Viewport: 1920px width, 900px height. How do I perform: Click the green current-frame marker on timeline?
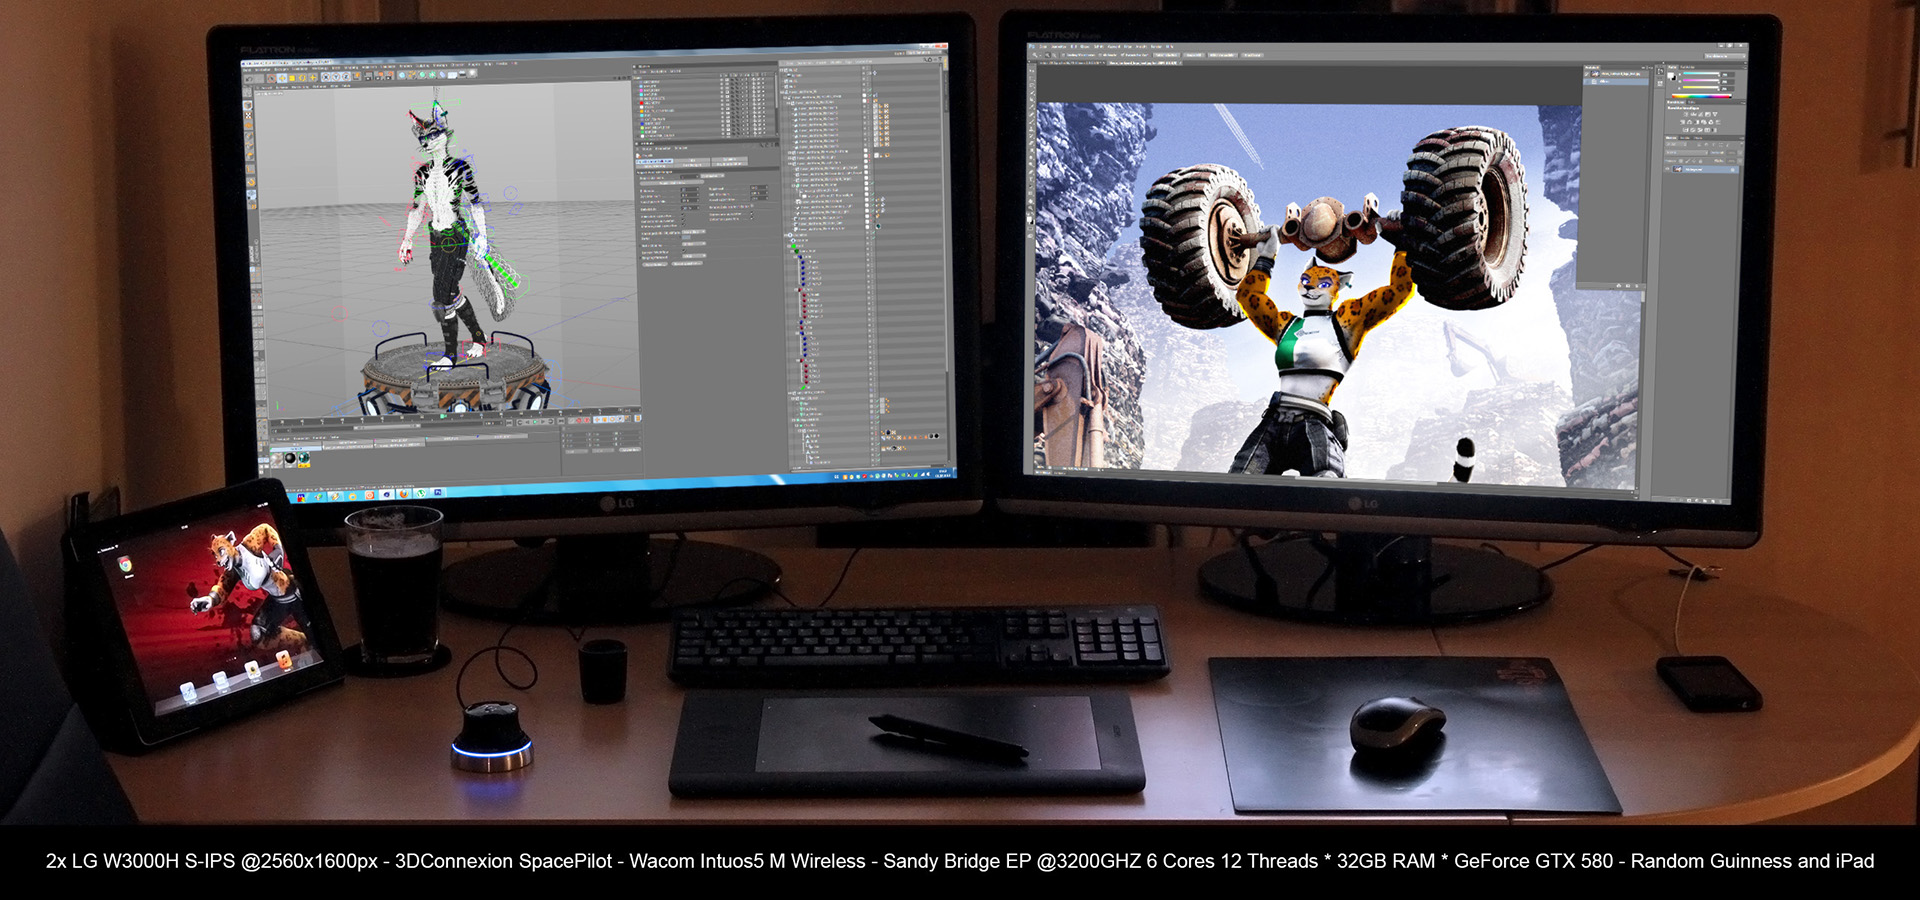(x=443, y=416)
